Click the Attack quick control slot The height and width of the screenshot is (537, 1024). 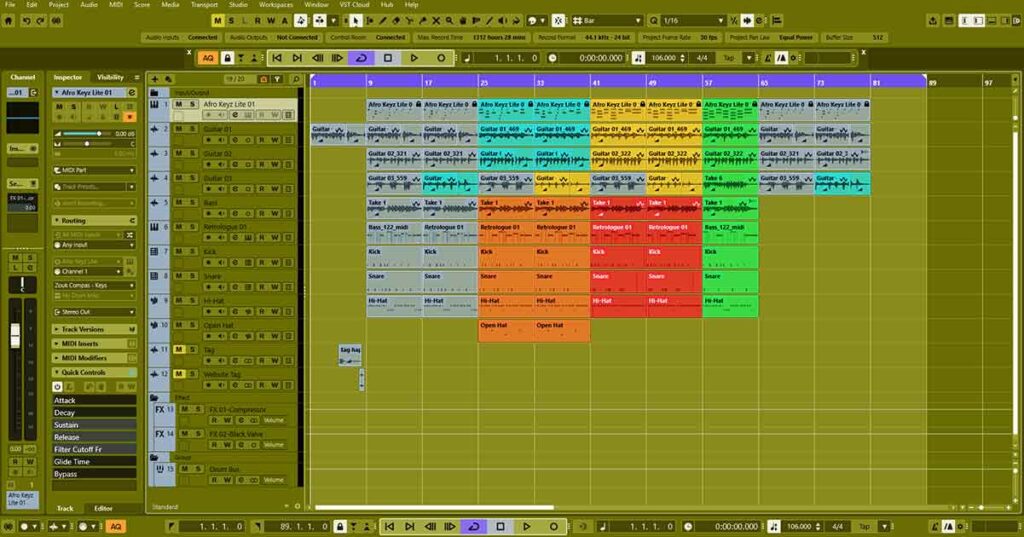tap(94, 400)
